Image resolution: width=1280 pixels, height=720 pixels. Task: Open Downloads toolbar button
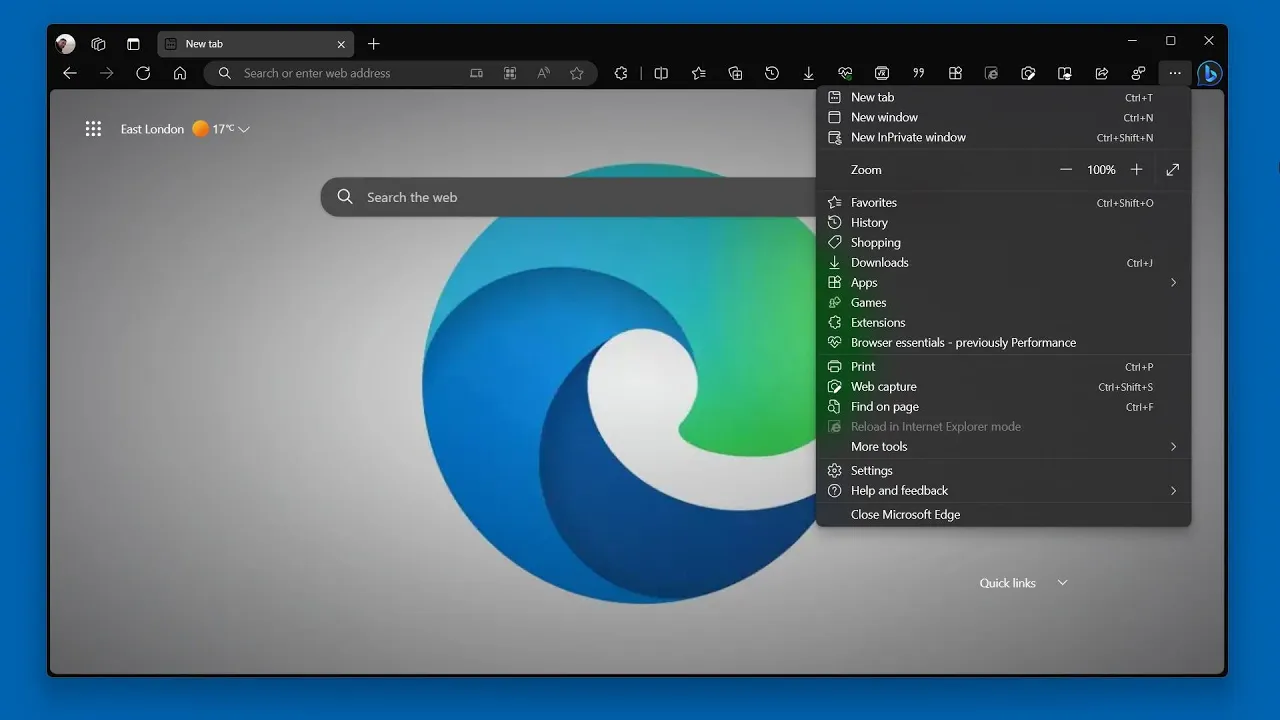click(808, 73)
